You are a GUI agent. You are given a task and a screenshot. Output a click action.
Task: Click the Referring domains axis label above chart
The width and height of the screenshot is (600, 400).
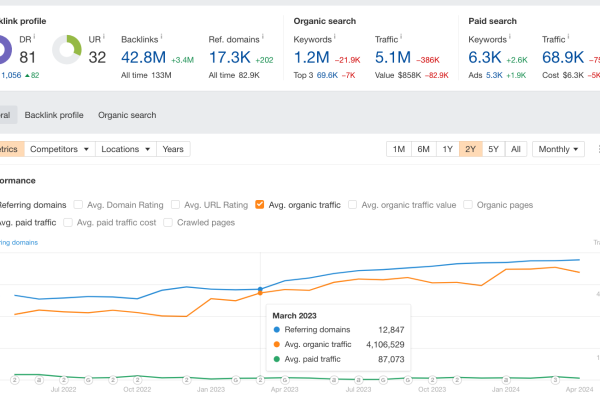tap(19, 242)
